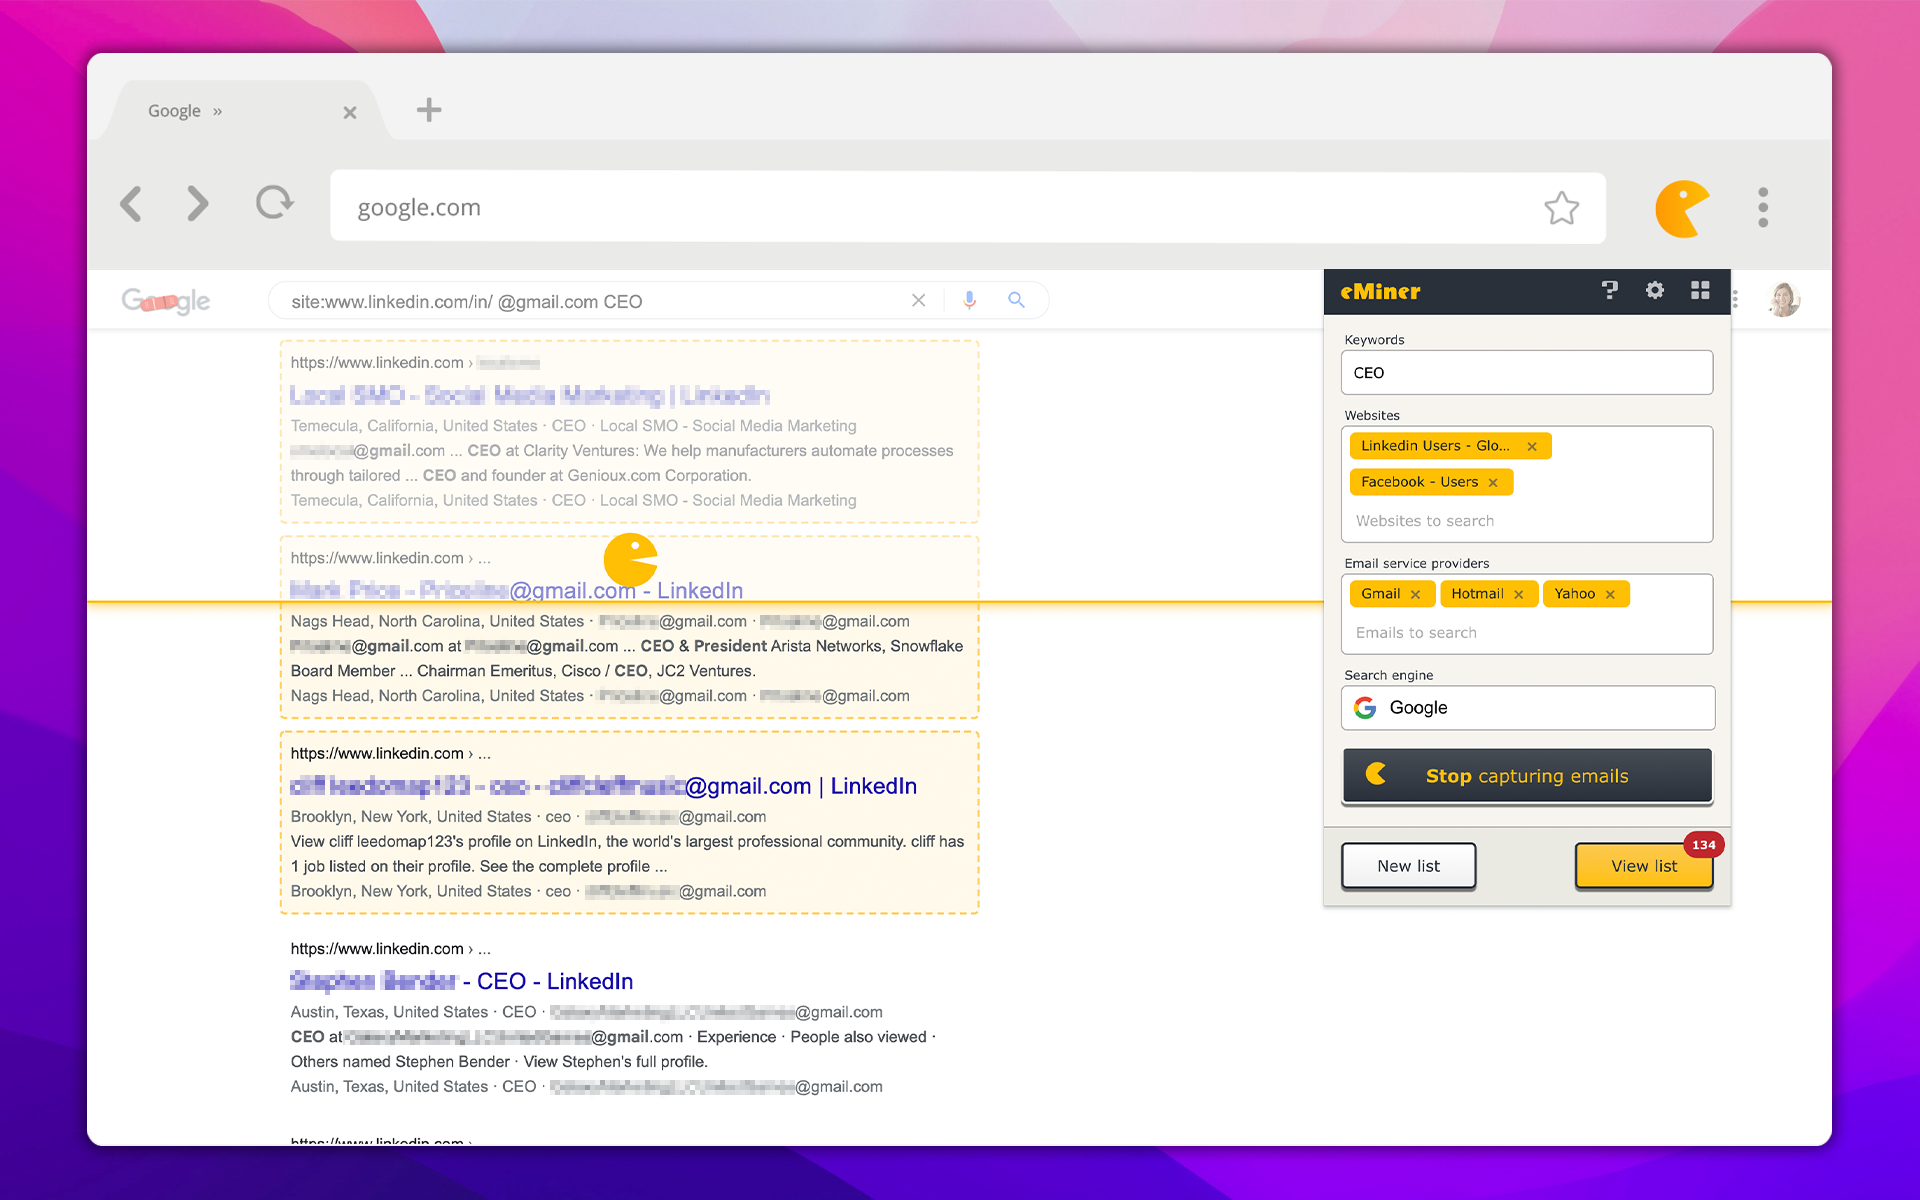The width and height of the screenshot is (1920, 1200).
Task: Open eMiner settings via the gear icon
Action: coord(1654,291)
